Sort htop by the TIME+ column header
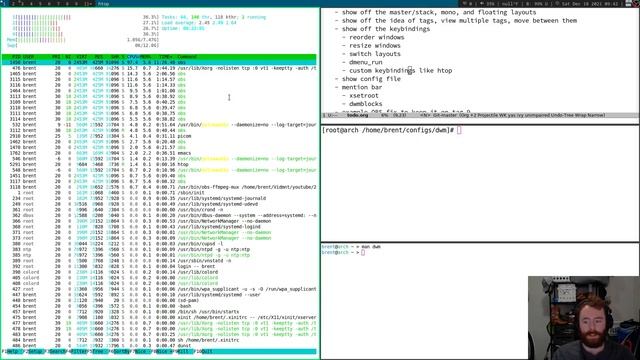The width and height of the screenshot is (640, 360). click(x=165, y=57)
